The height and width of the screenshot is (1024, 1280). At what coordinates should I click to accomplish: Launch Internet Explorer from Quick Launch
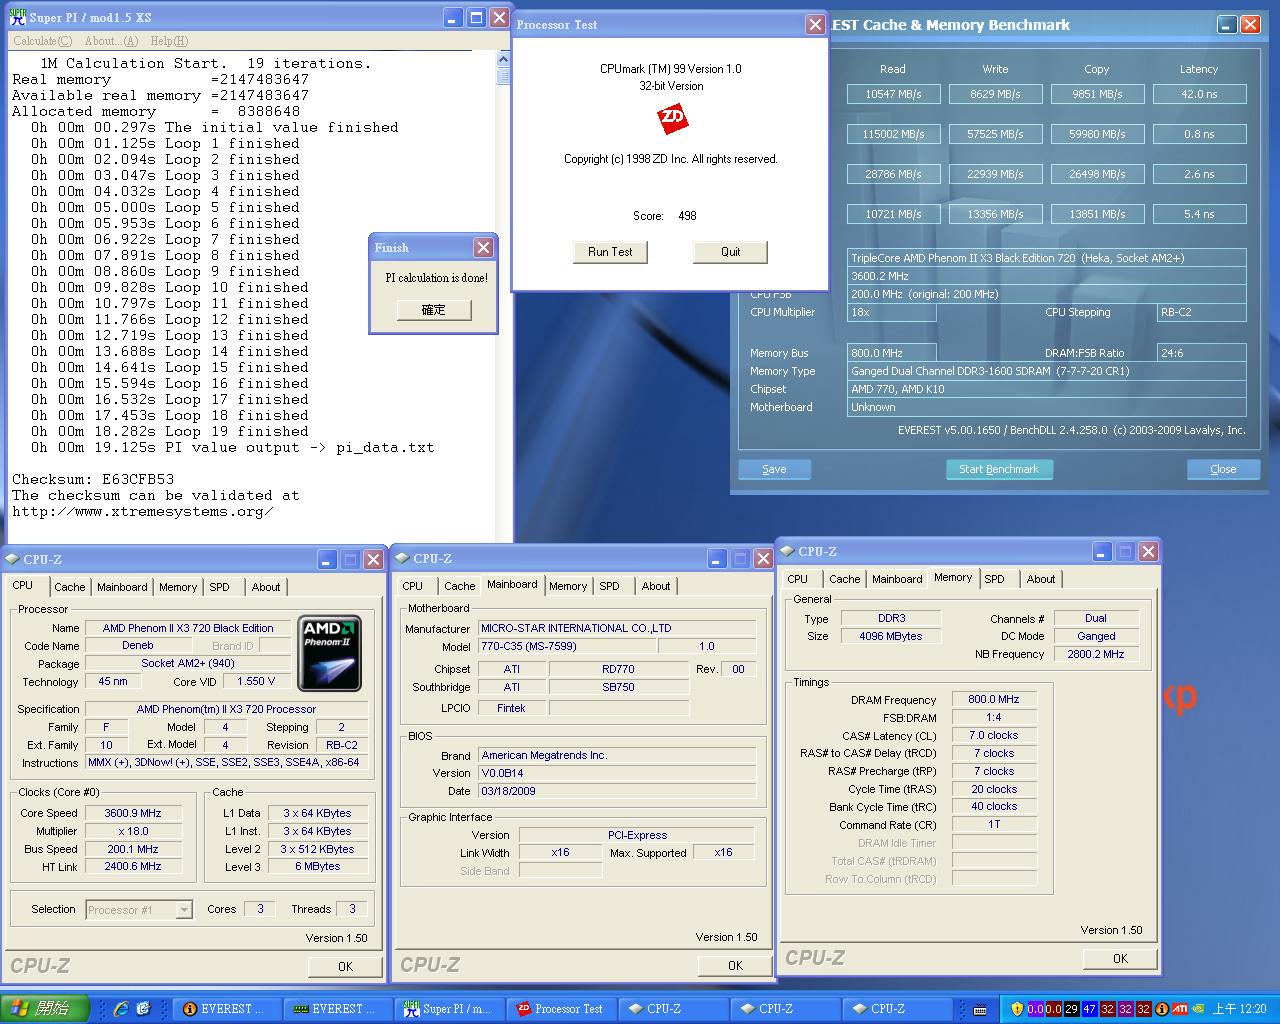[x=120, y=1009]
